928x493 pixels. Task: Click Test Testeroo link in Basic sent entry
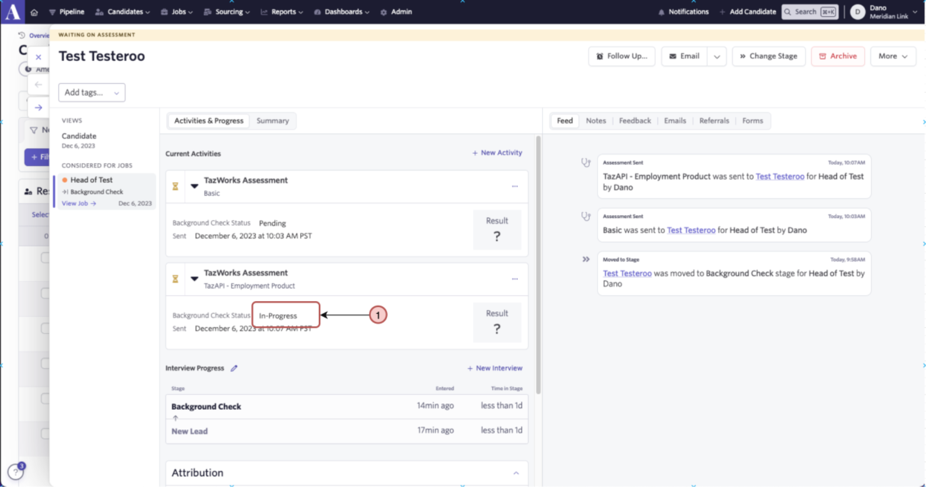[691, 230]
